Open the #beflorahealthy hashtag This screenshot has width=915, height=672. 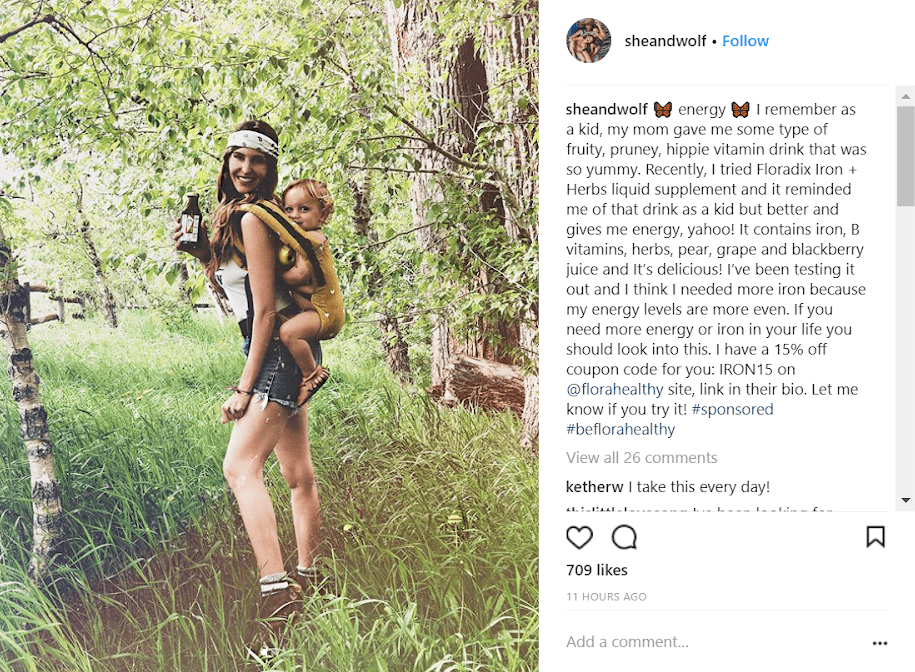pyautogui.click(x=620, y=429)
